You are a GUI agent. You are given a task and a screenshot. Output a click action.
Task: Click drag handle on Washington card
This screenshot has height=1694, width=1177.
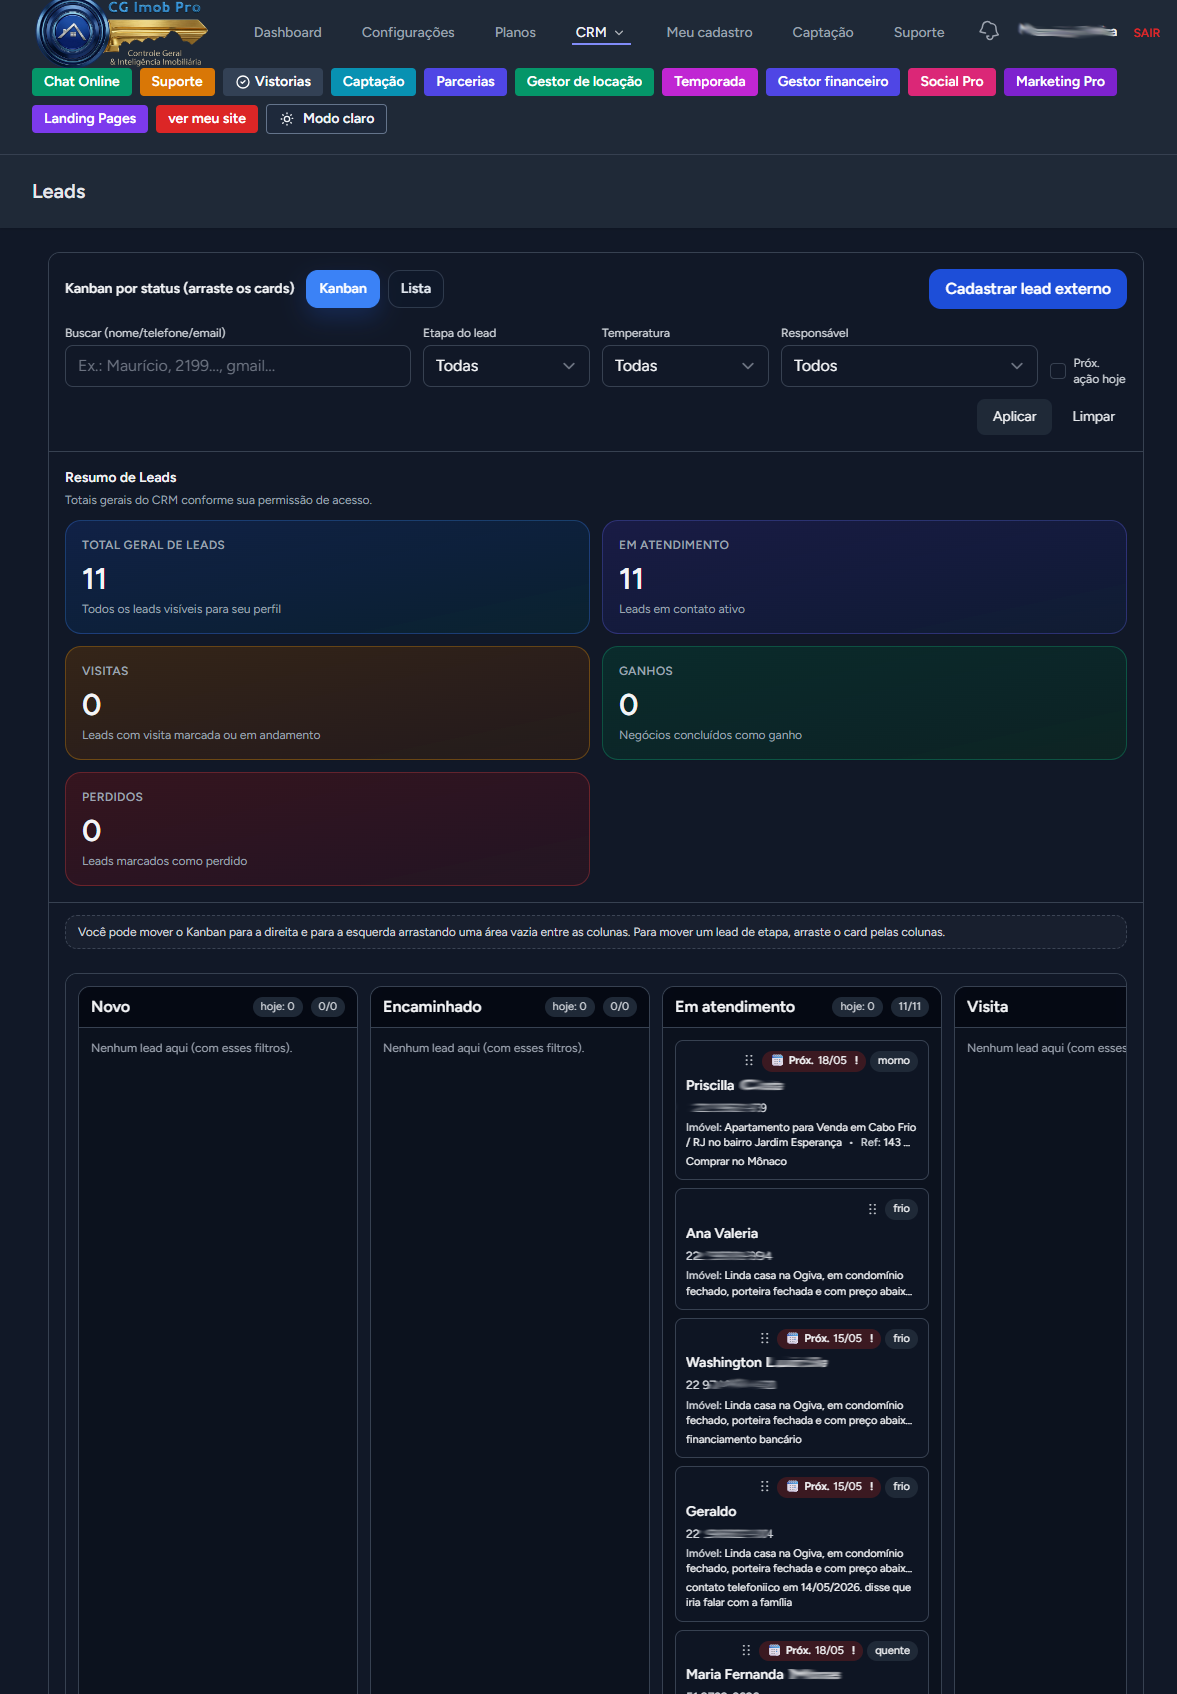pos(764,1338)
